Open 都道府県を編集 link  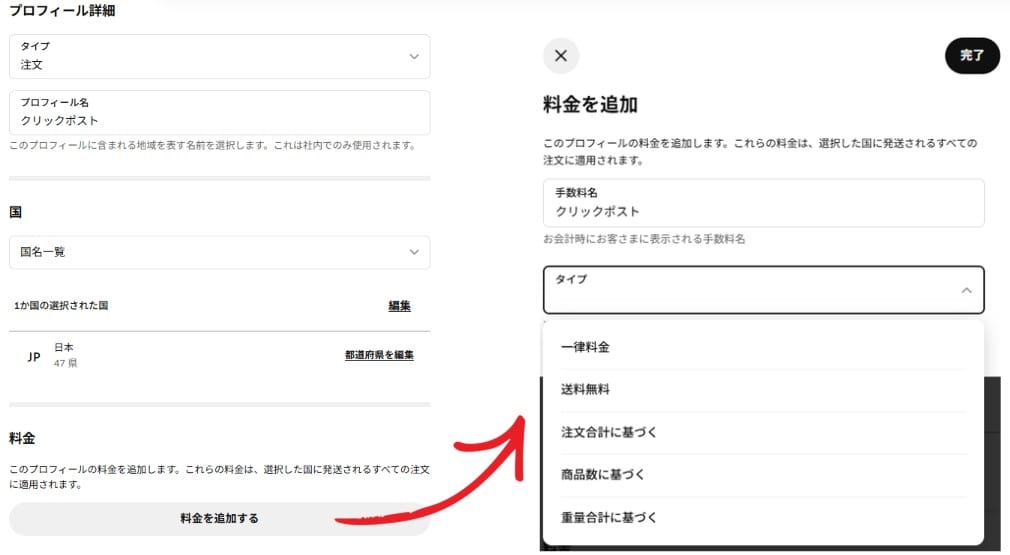379,355
